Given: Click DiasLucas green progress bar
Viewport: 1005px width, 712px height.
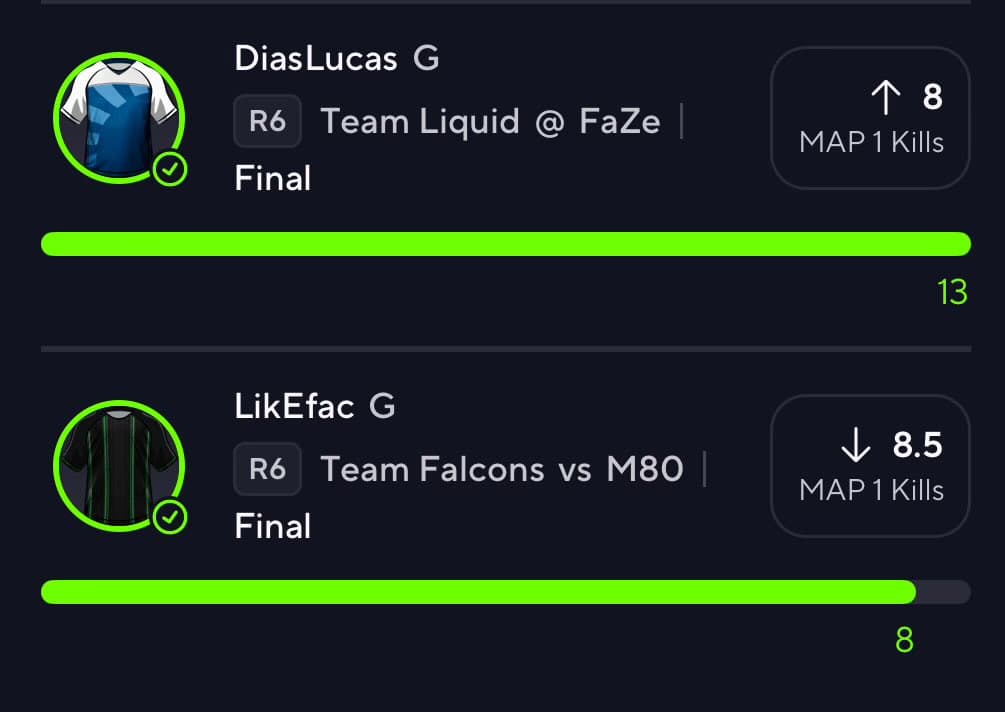Looking at the screenshot, I should 505,243.
